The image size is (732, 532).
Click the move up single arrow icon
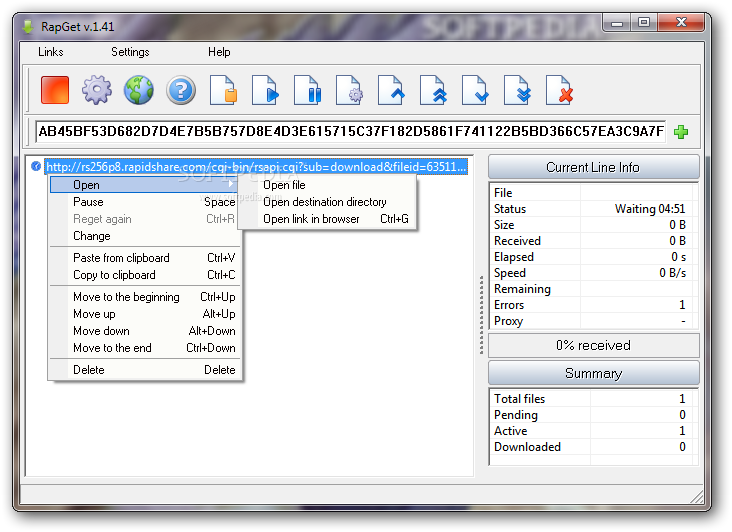tap(391, 90)
